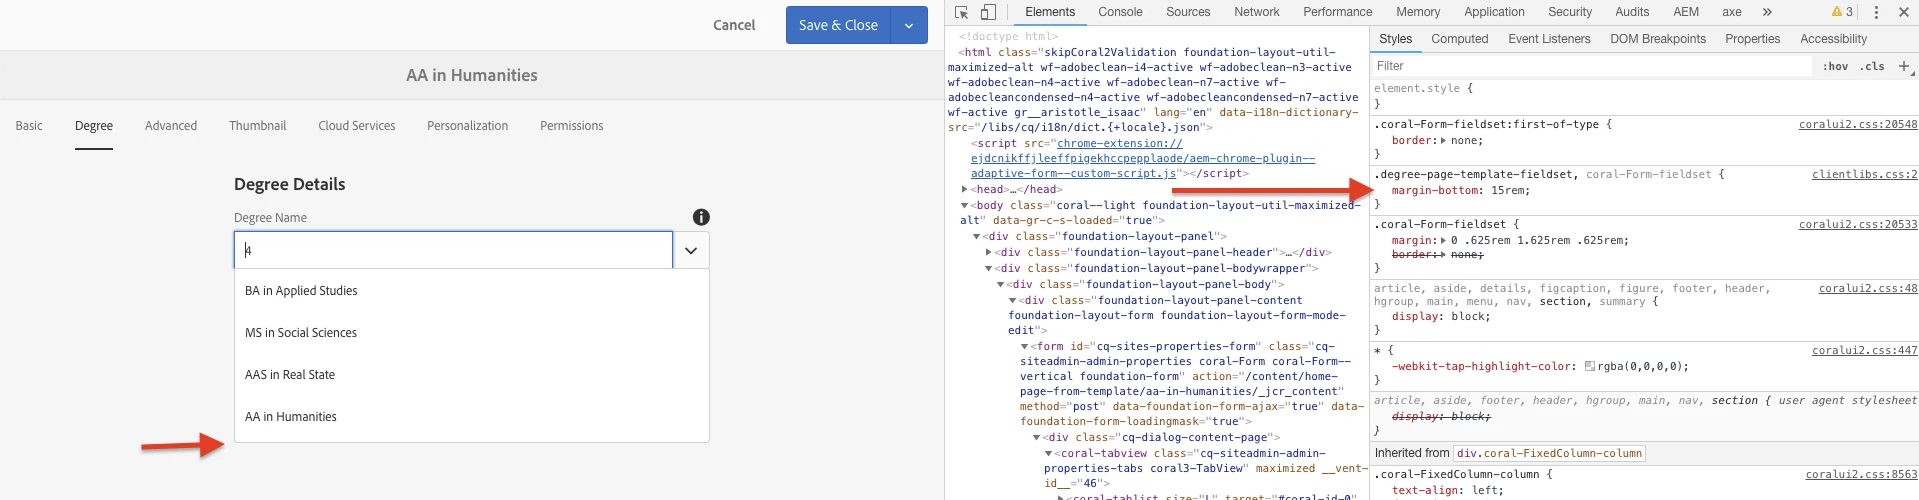
Task: Open the Save & Close split-button arrow
Action: [909, 25]
